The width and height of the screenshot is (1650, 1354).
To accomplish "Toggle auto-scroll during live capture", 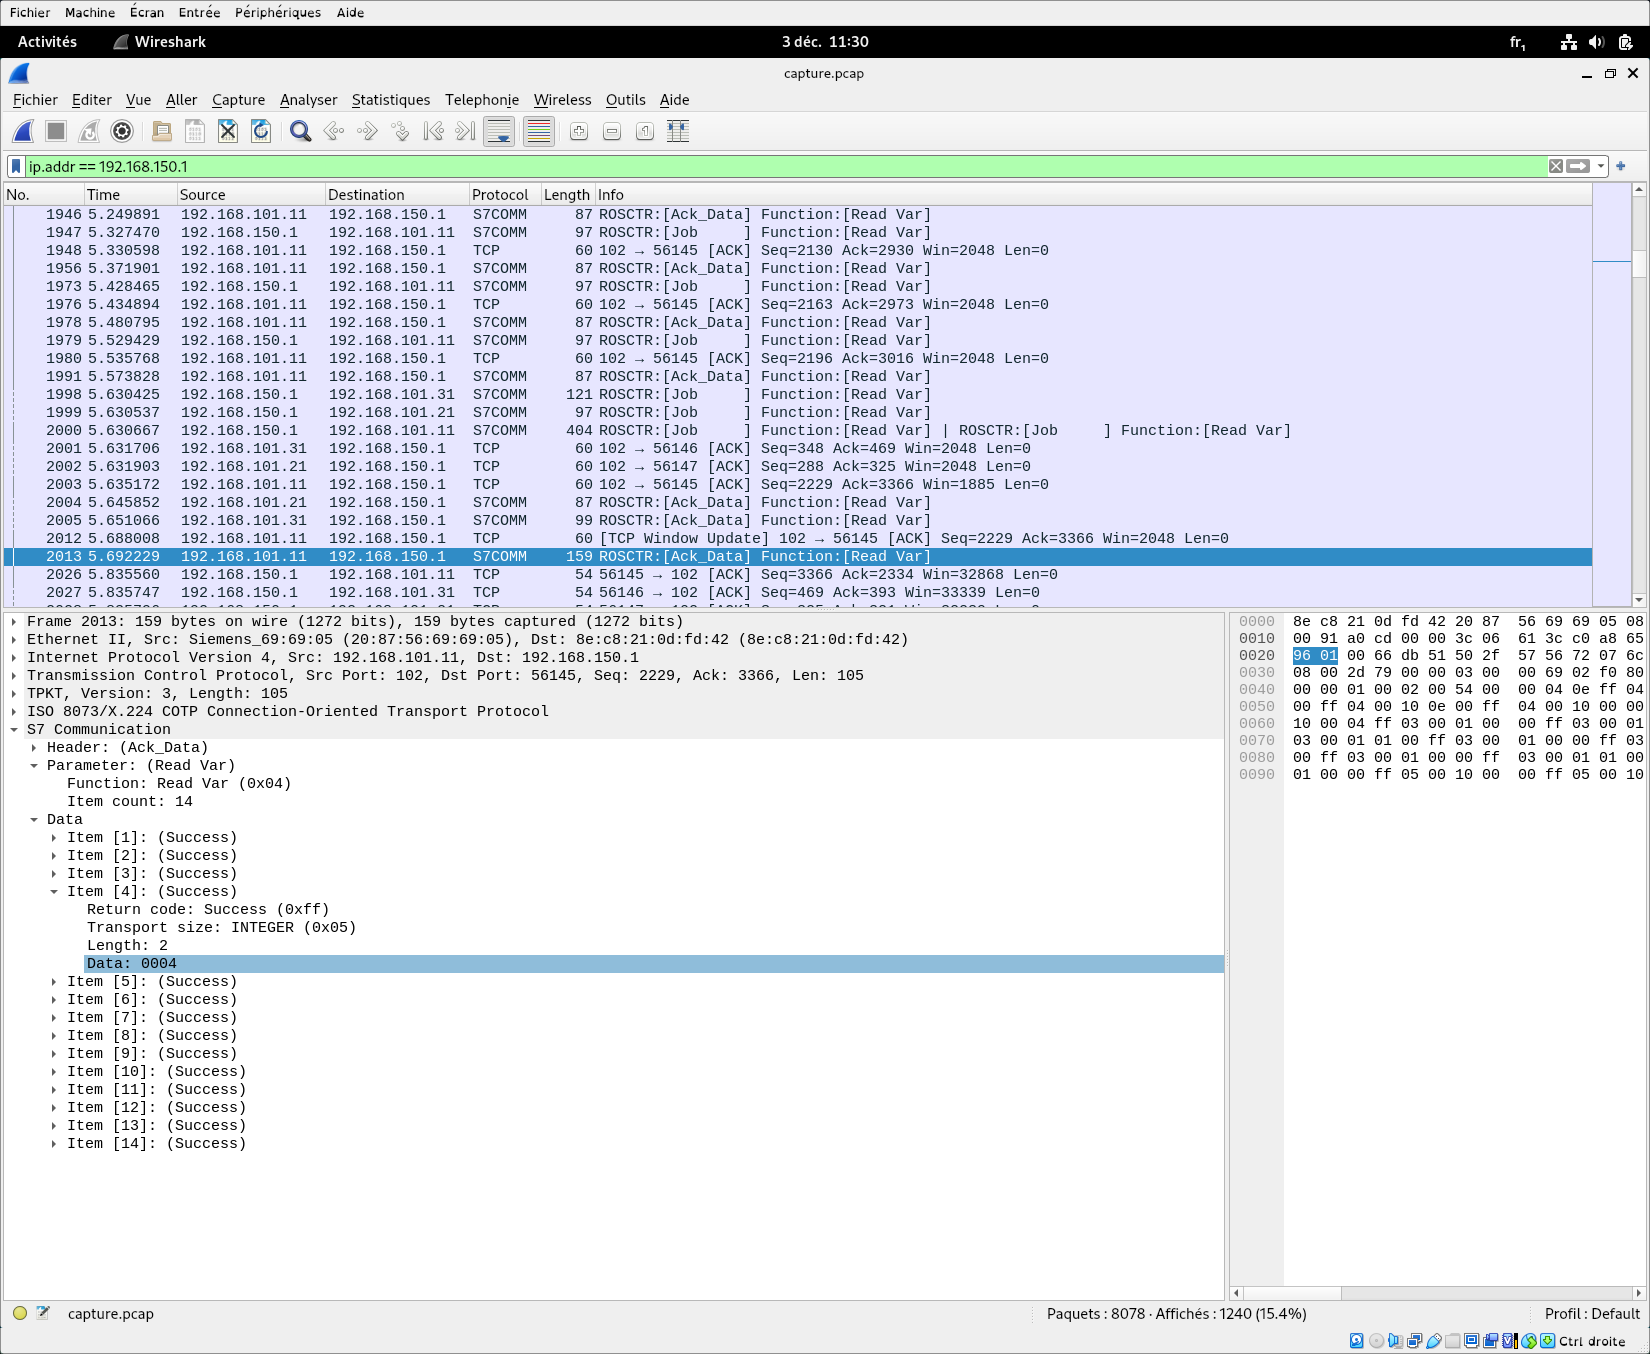I will coord(499,131).
